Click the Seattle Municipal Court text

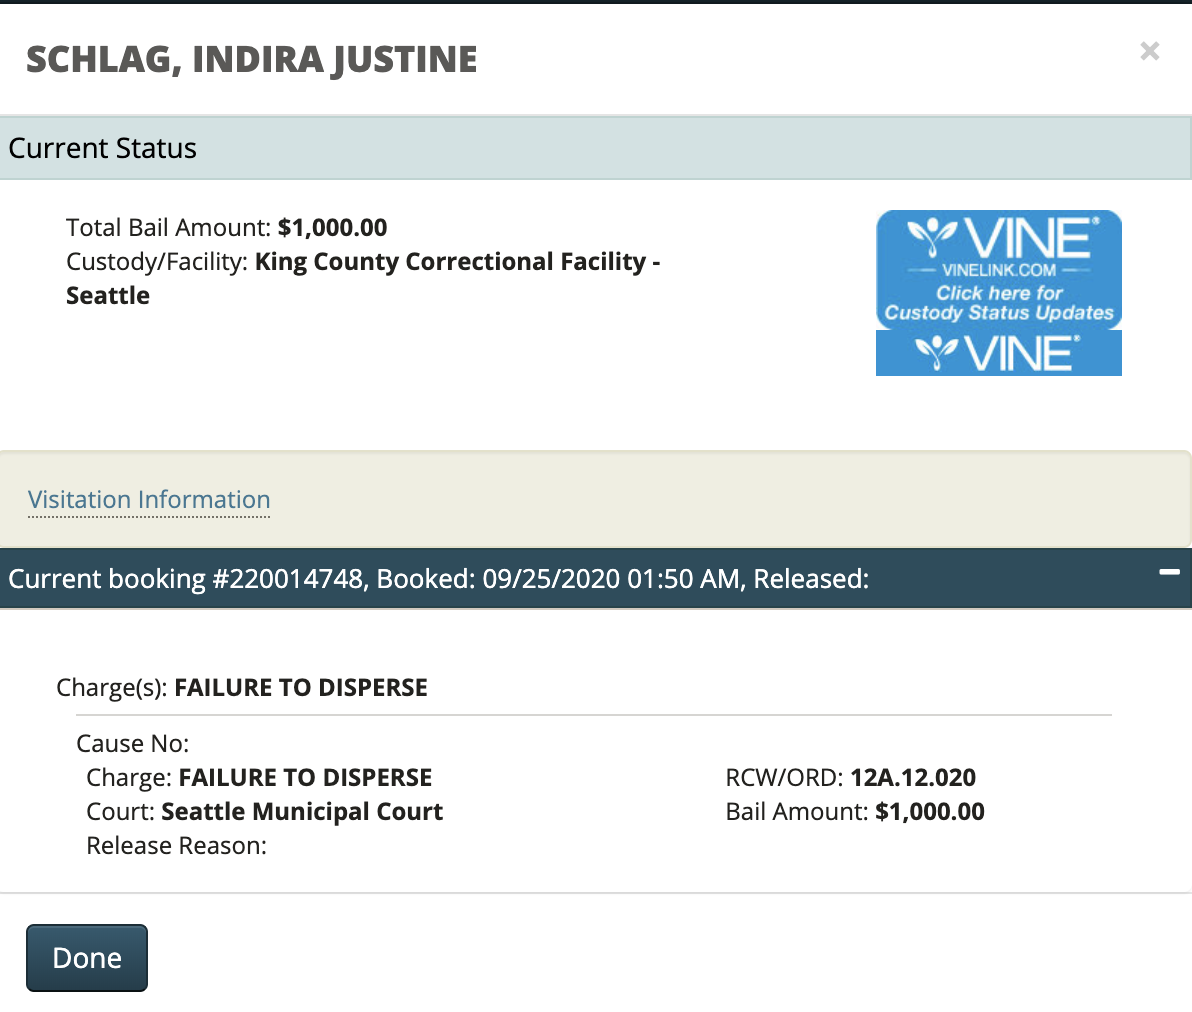point(302,812)
